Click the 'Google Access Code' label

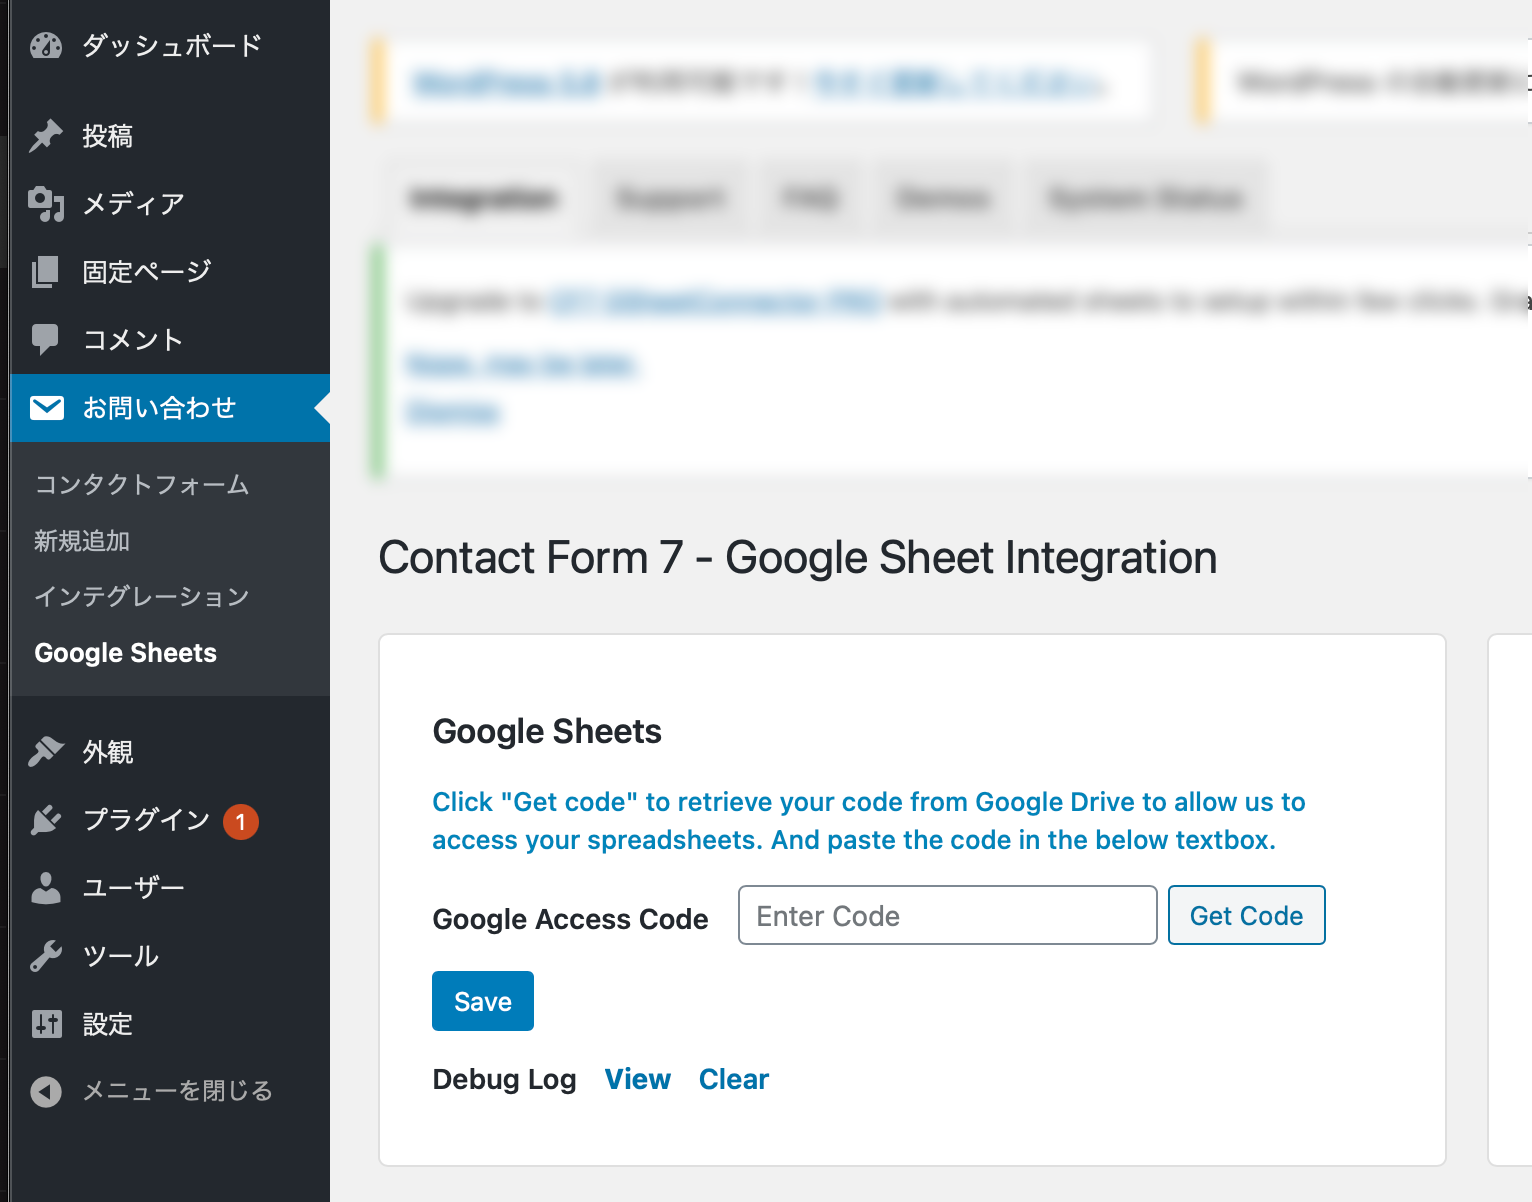[570, 919]
